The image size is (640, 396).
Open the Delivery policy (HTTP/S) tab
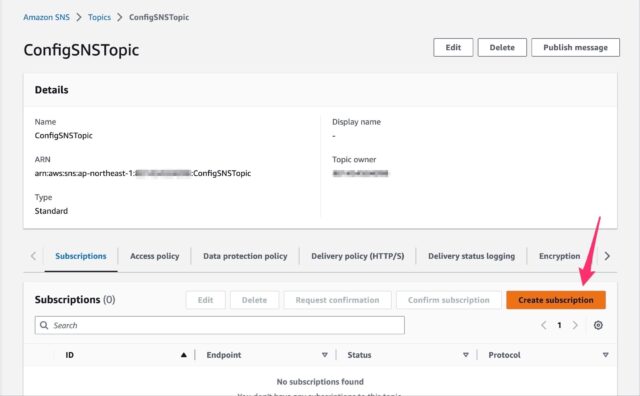point(358,256)
